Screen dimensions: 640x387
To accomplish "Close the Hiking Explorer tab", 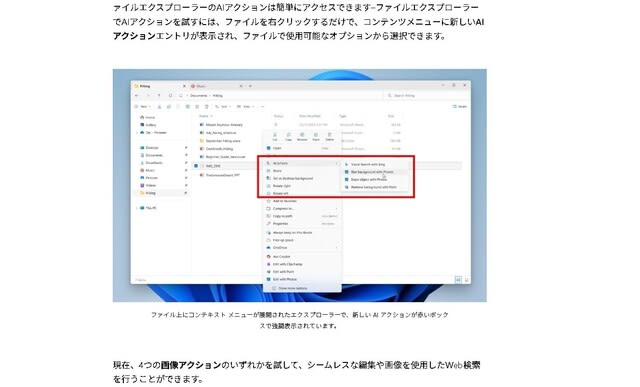I will pyautogui.click(x=184, y=86).
